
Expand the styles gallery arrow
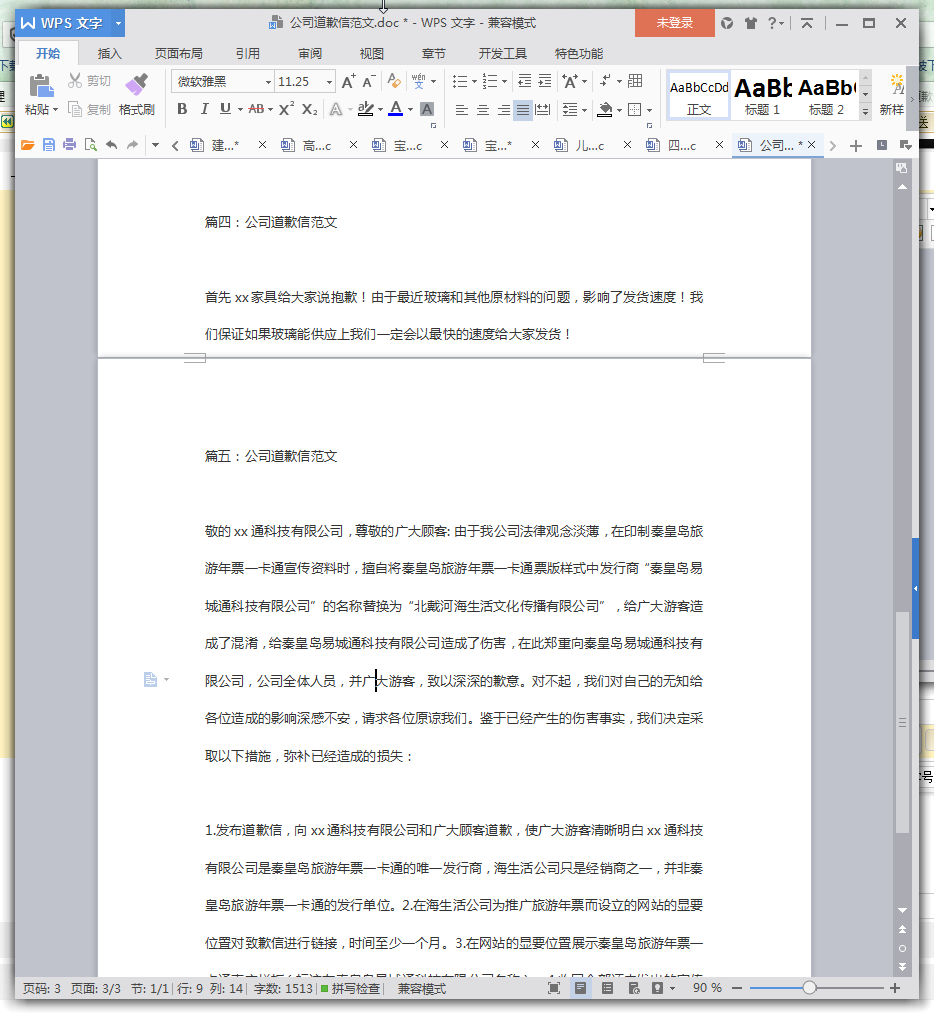click(x=865, y=112)
